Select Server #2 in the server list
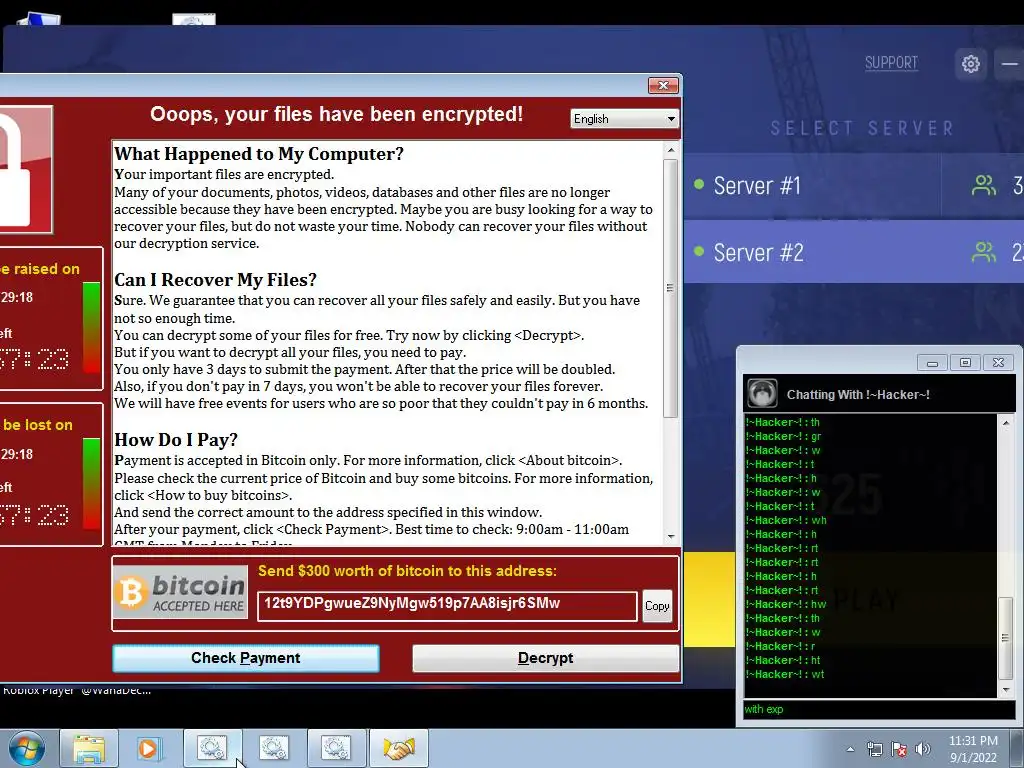Viewport: 1024px width, 768px height. (x=854, y=252)
